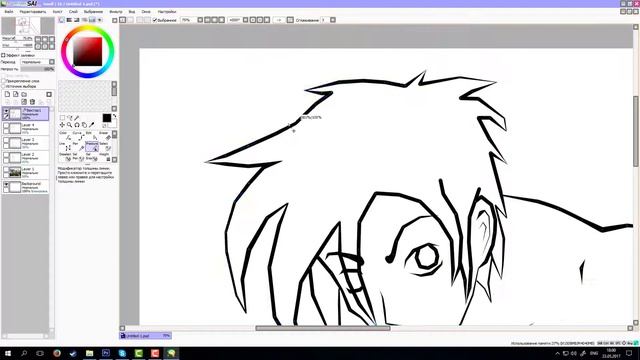The image size is (640, 360).
Task: Choose the Pen linework tool
Action: (79, 147)
